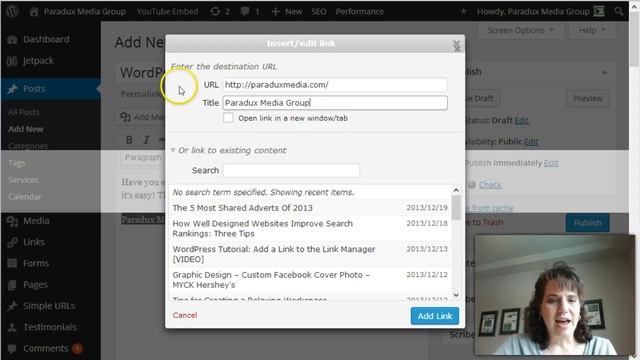This screenshot has height=360, width=640.
Task: Open SEO menu in admin bar
Action: tap(319, 11)
